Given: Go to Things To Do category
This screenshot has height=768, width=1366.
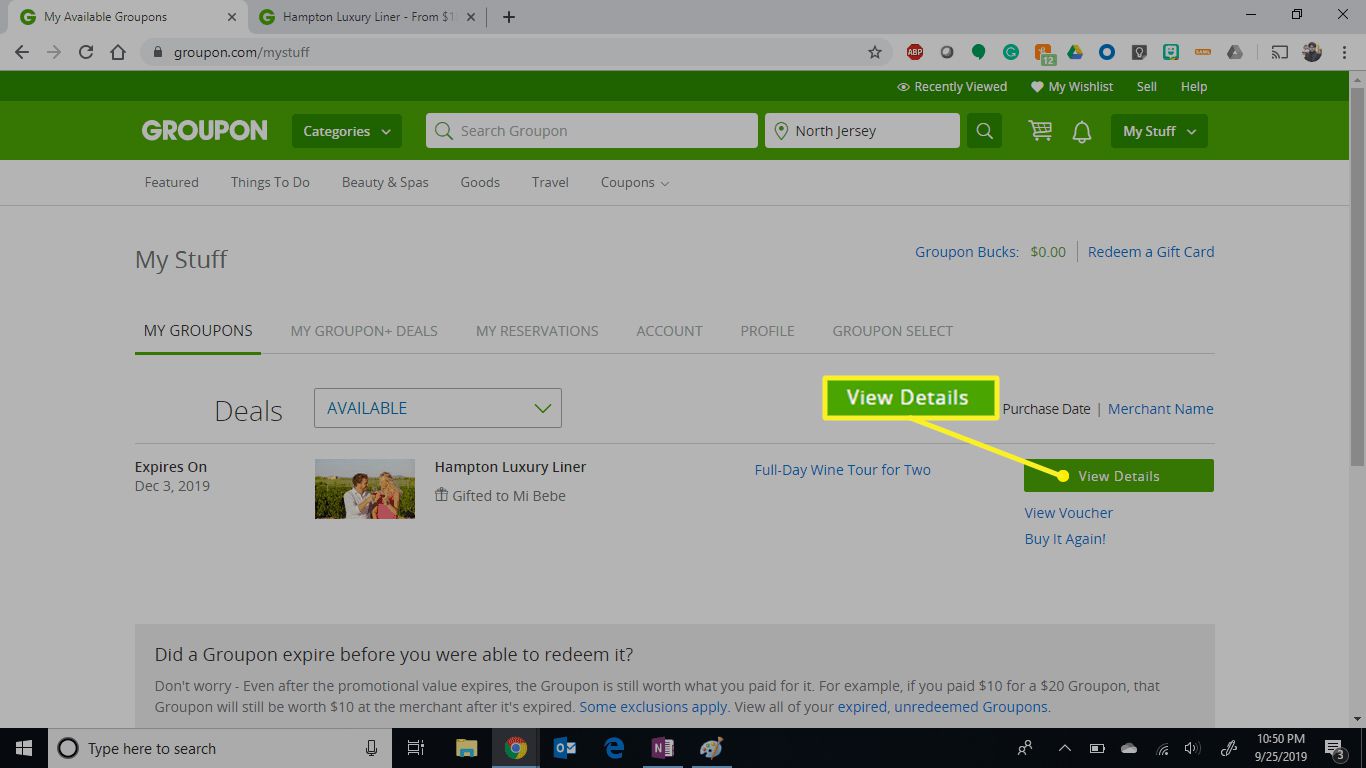Looking at the screenshot, I should 270,182.
